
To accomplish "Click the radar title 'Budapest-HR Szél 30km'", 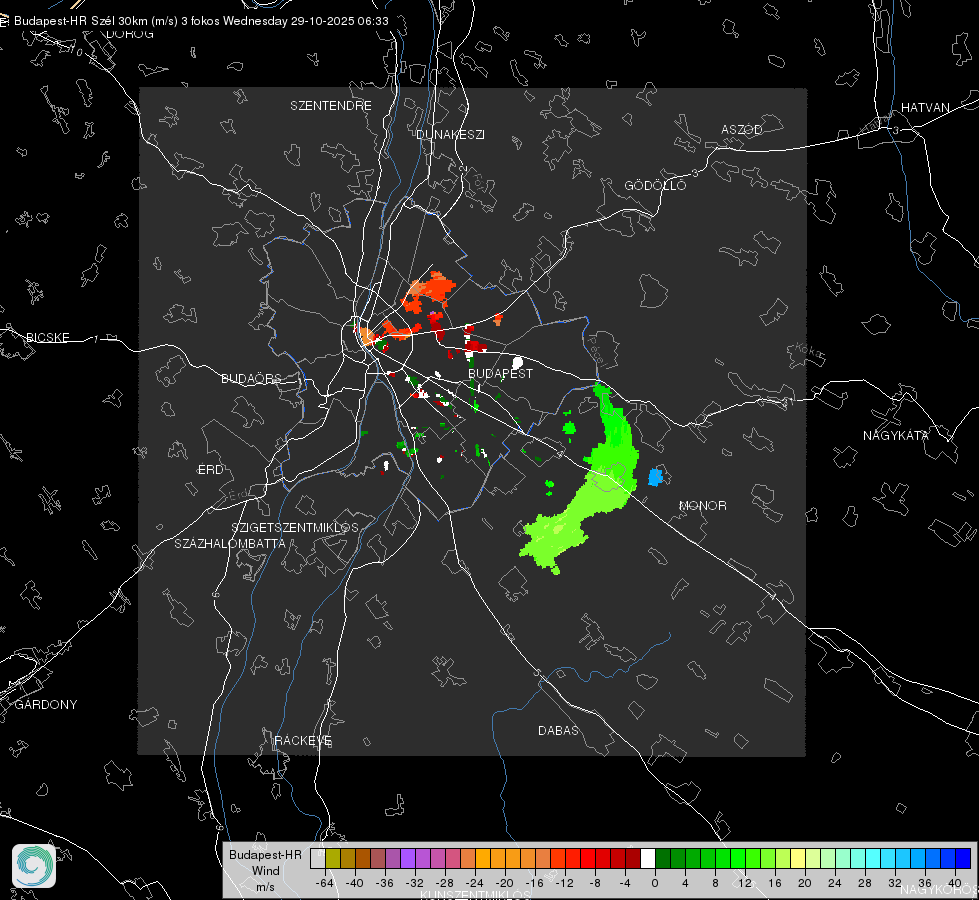I will (x=81, y=21).
